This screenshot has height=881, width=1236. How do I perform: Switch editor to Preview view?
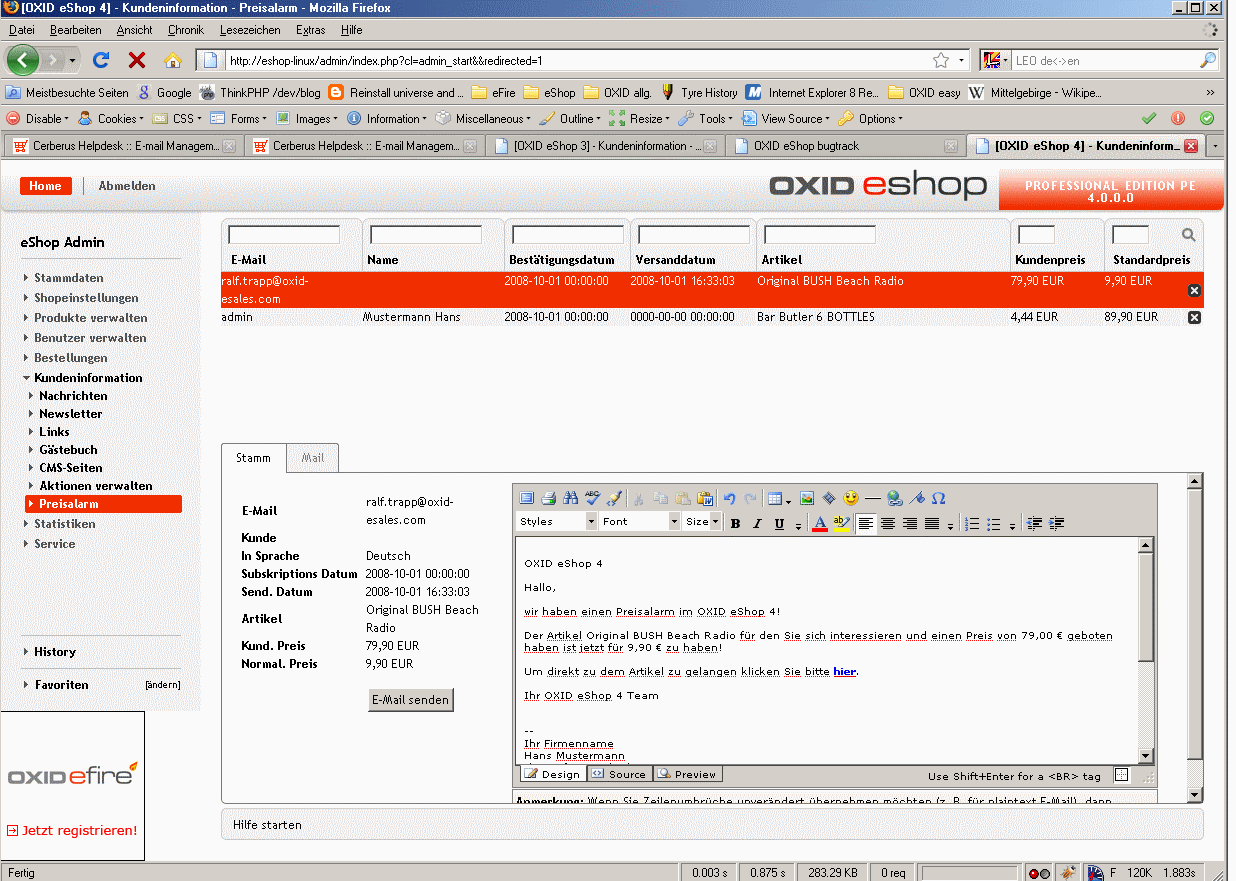point(688,774)
